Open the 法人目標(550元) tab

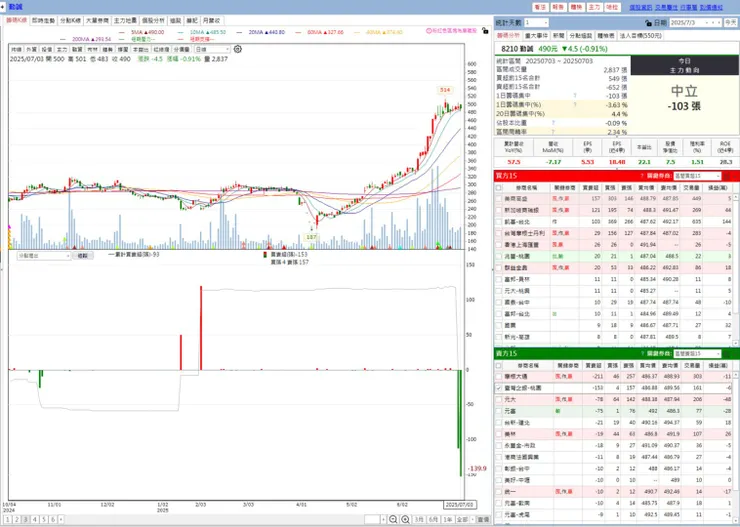[x=640, y=36]
